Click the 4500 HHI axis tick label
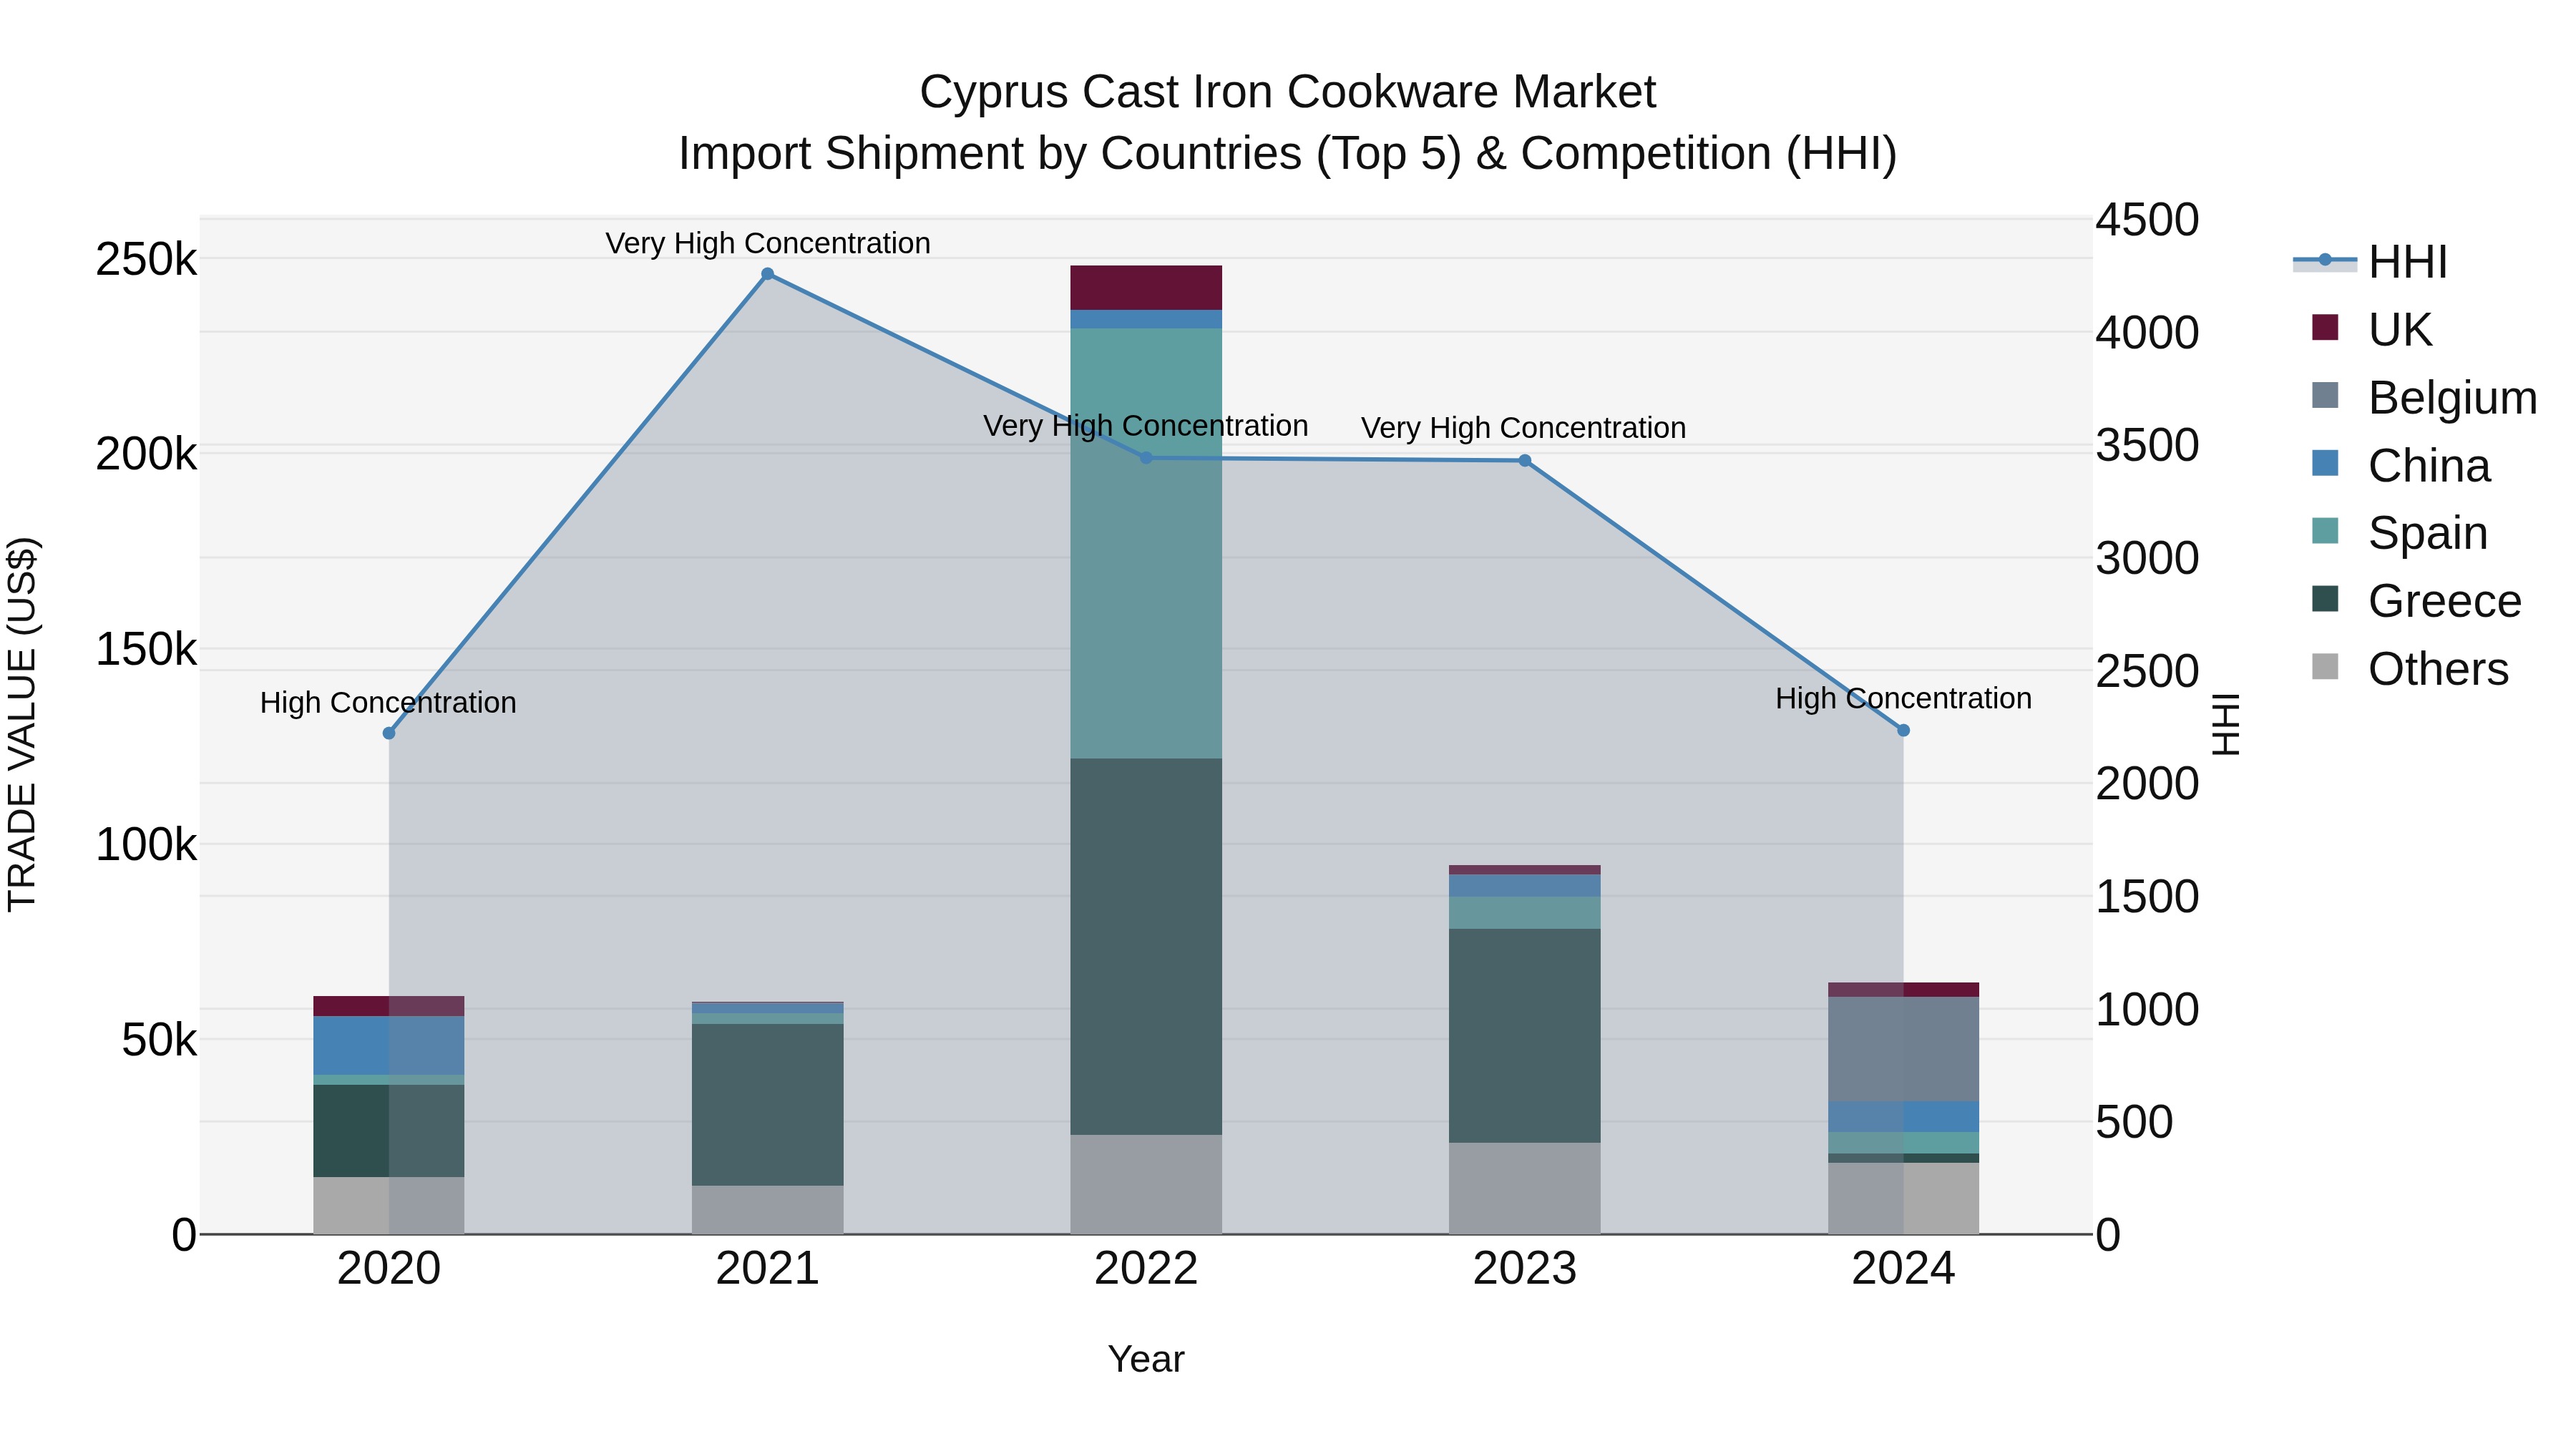This screenshot has height=1449, width=2576. point(2148,220)
